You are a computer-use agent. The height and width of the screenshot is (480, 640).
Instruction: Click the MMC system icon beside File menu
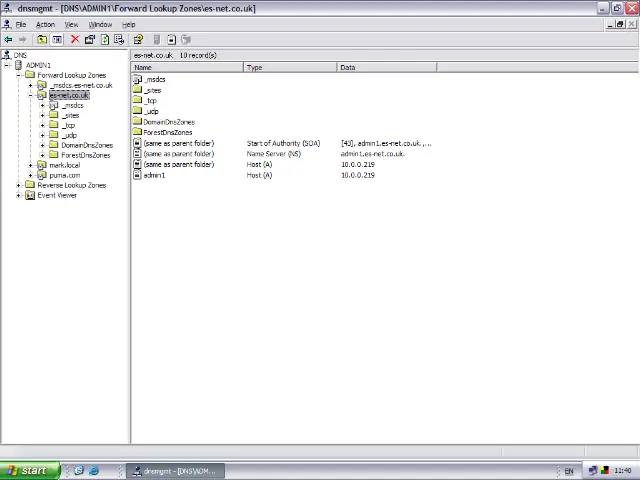coord(7,24)
